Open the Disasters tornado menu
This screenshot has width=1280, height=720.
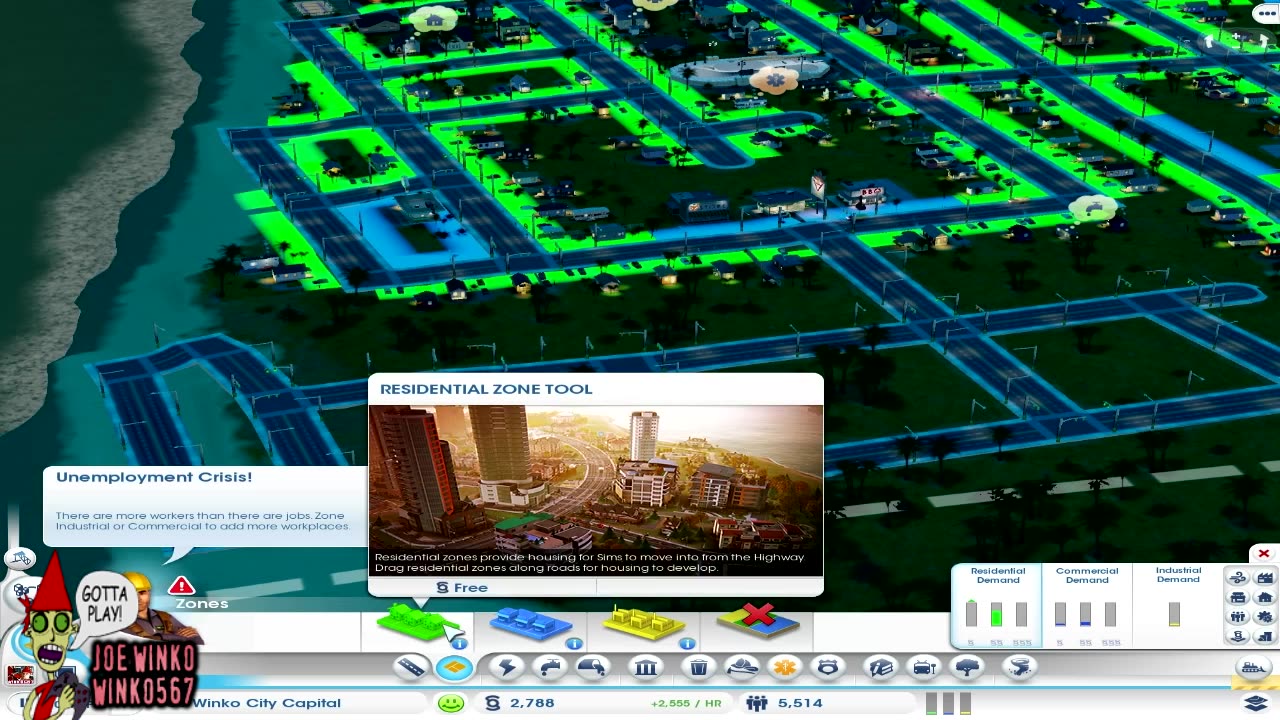click(1019, 667)
